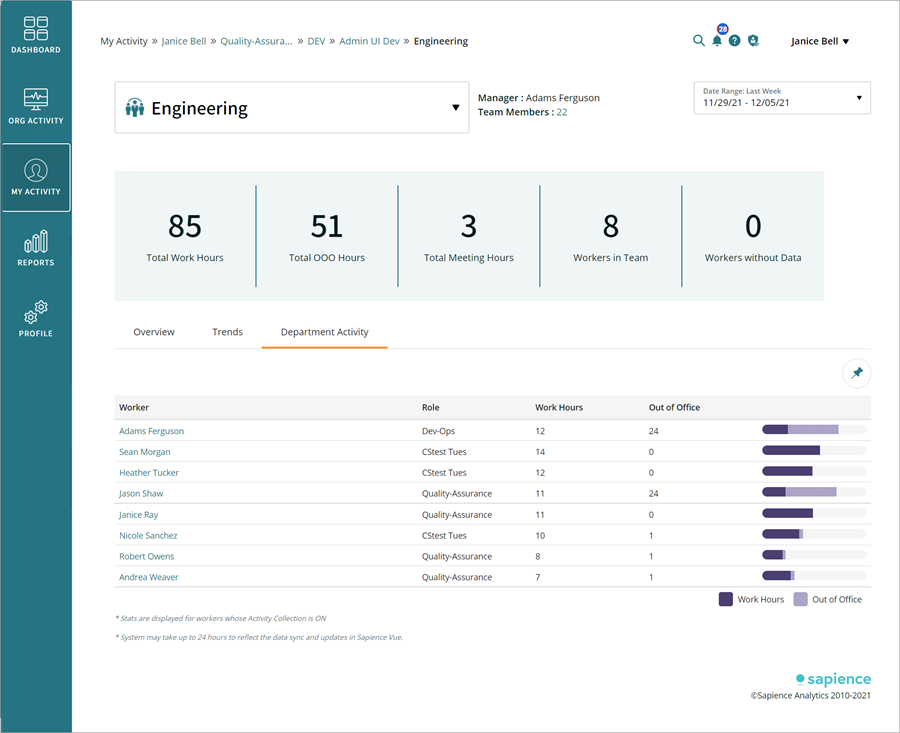Image resolution: width=900 pixels, height=733 pixels.
Task: Open worker Andrea Weaver
Action: point(149,577)
